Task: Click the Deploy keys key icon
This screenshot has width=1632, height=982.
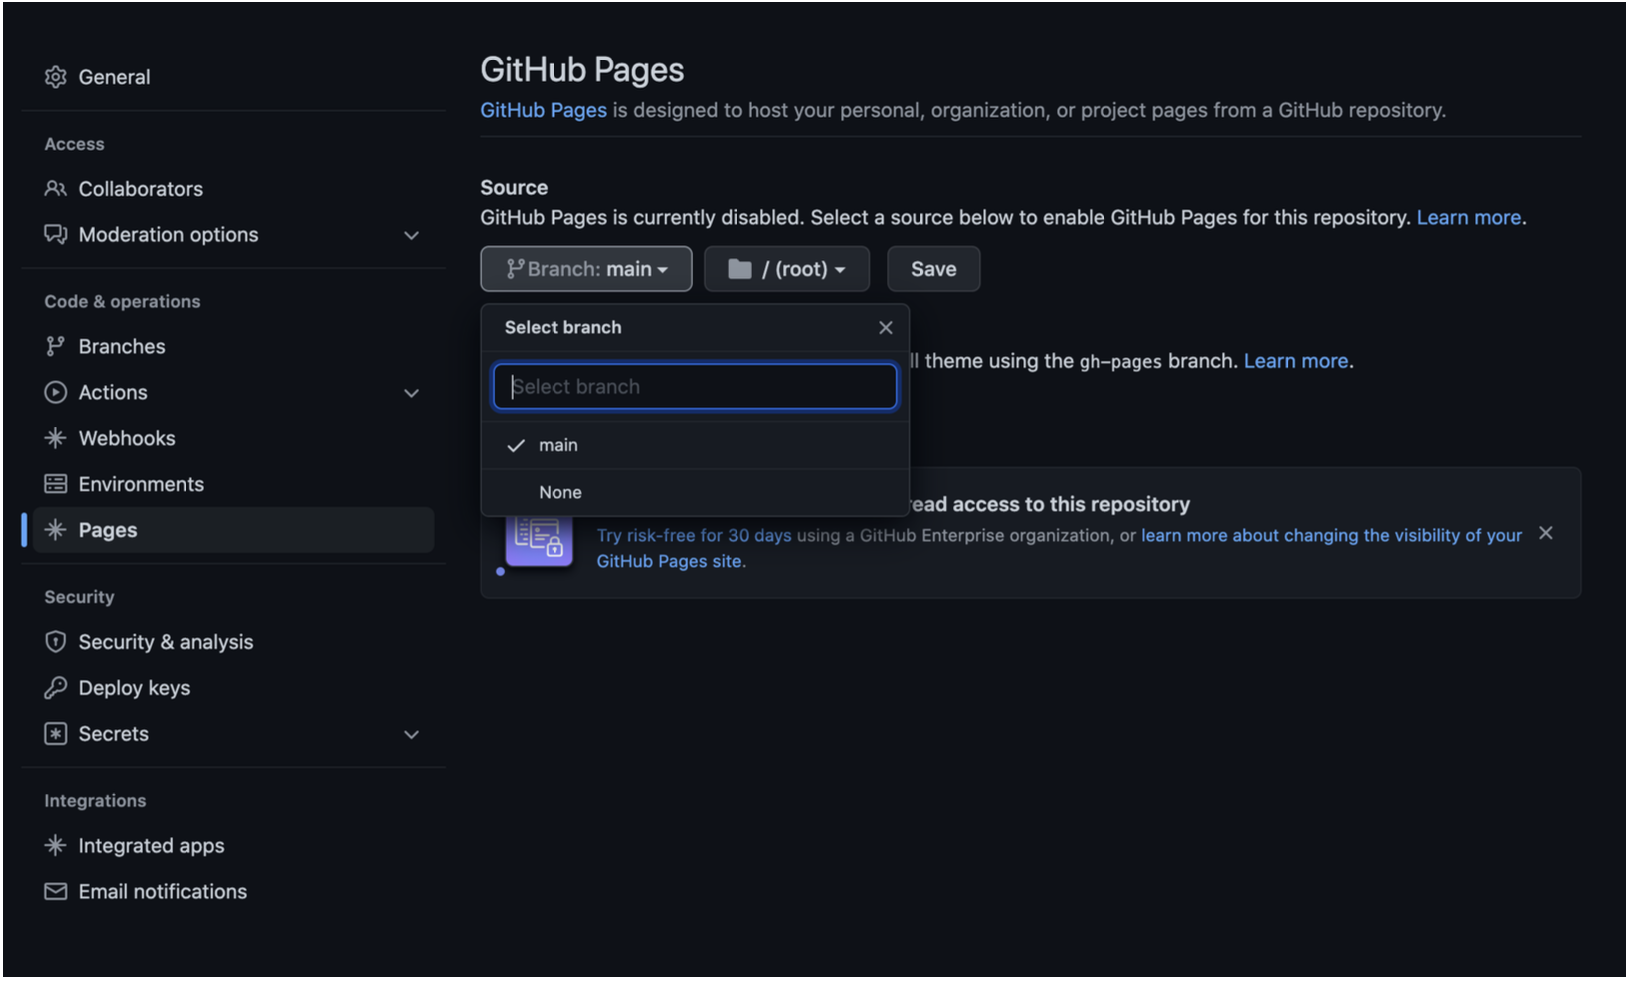Action: 55,689
